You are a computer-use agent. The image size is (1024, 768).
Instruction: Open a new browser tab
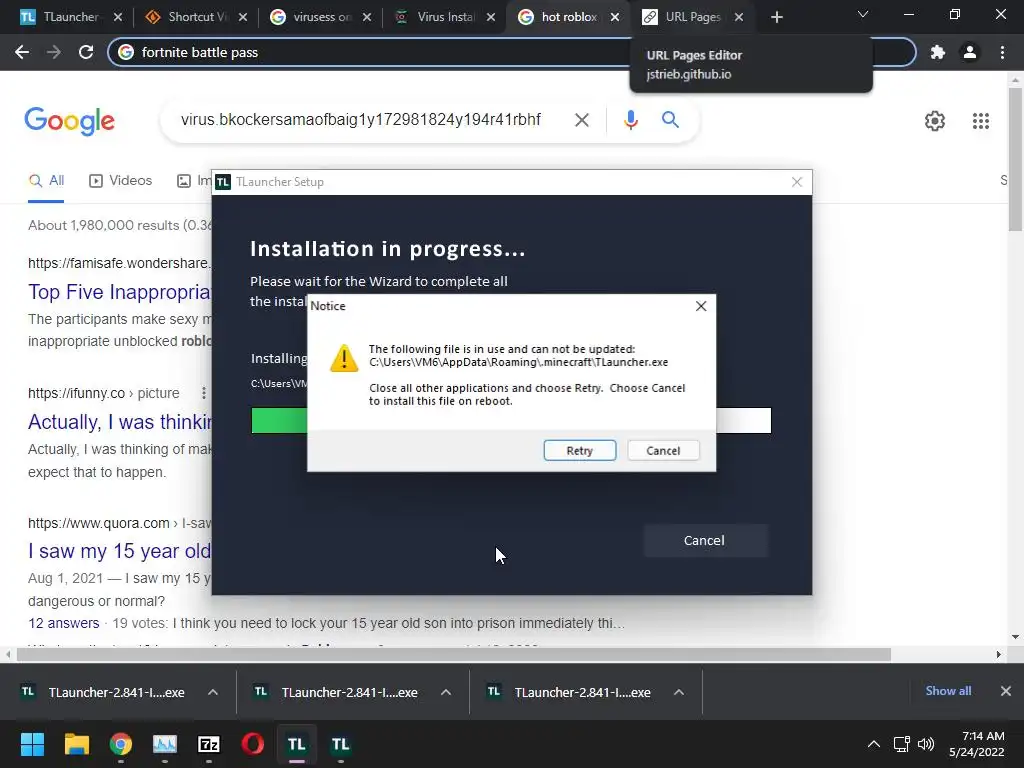(x=776, y=17)
